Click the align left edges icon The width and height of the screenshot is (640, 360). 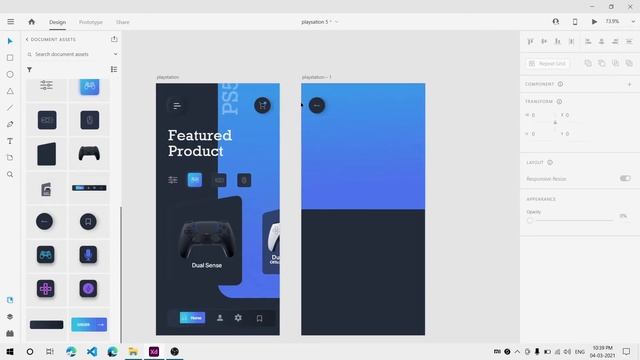pyautogui.click(x=588, y=41)
